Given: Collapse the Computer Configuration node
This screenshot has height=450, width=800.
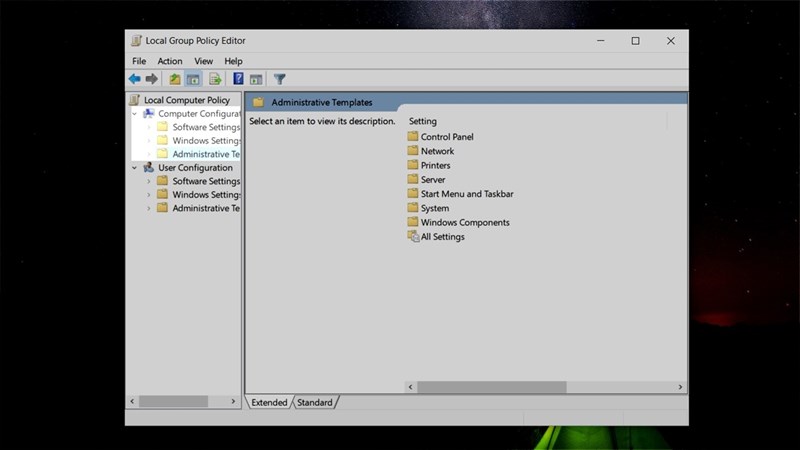Looking at the screenshot, I should (135, 114).
